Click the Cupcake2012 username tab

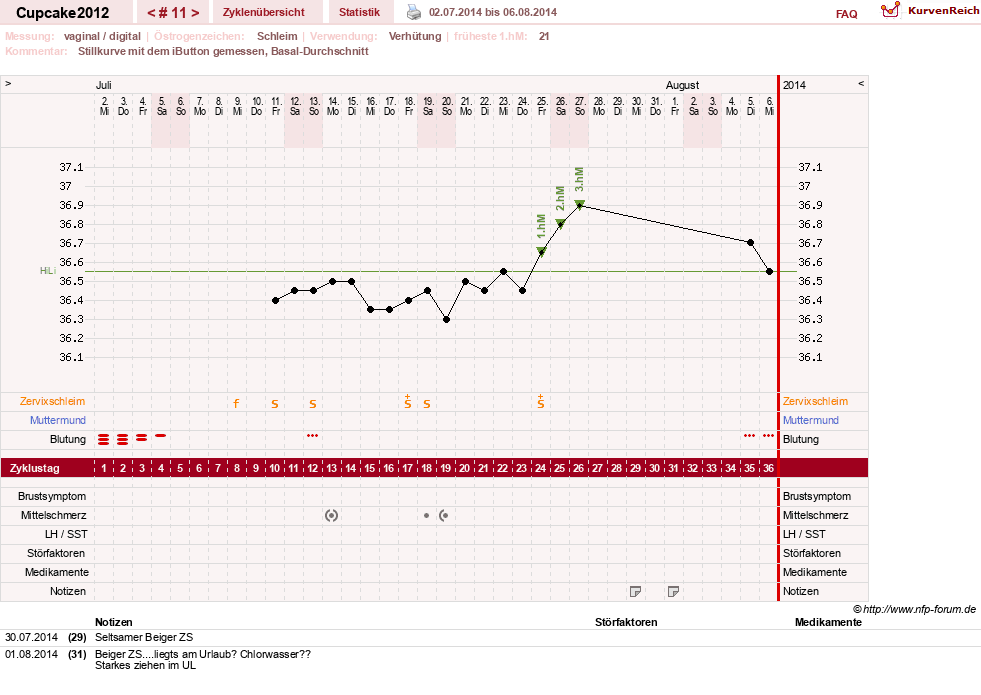(x=63, y=13)
